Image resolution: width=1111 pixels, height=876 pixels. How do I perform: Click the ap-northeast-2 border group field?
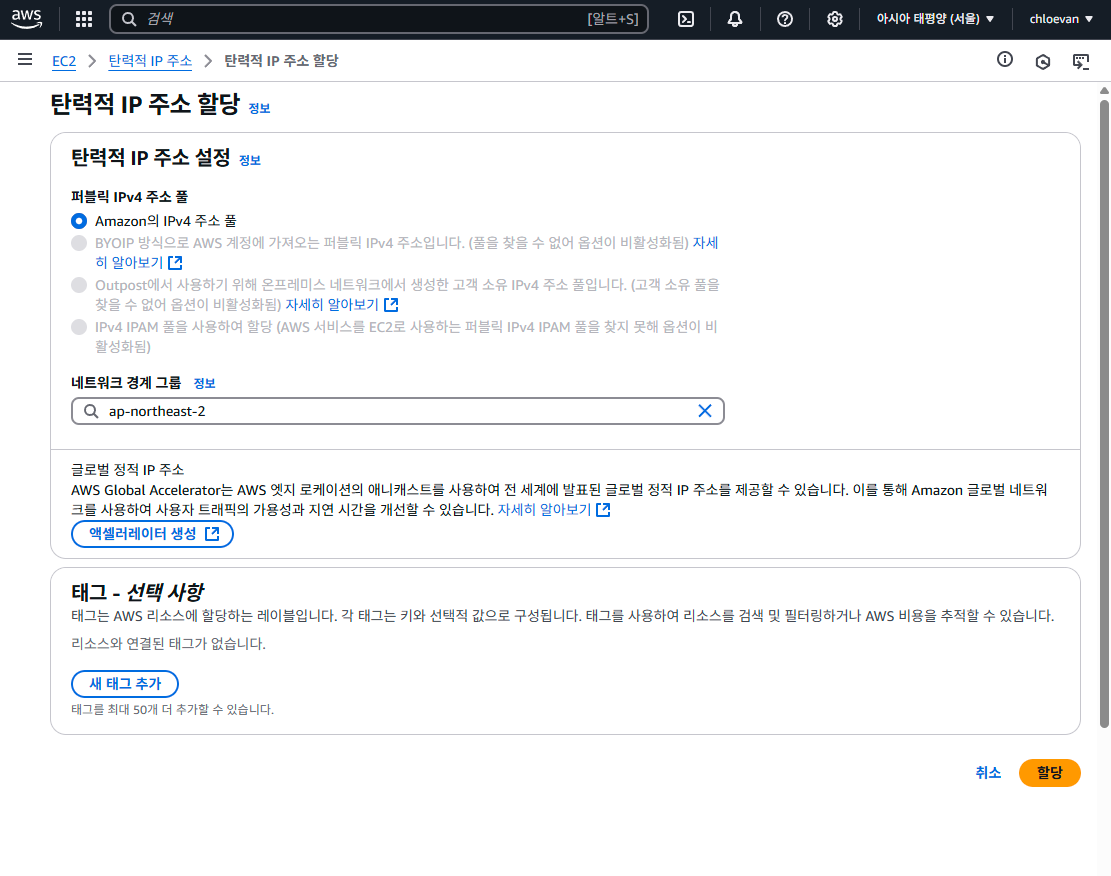pos(397,411)
